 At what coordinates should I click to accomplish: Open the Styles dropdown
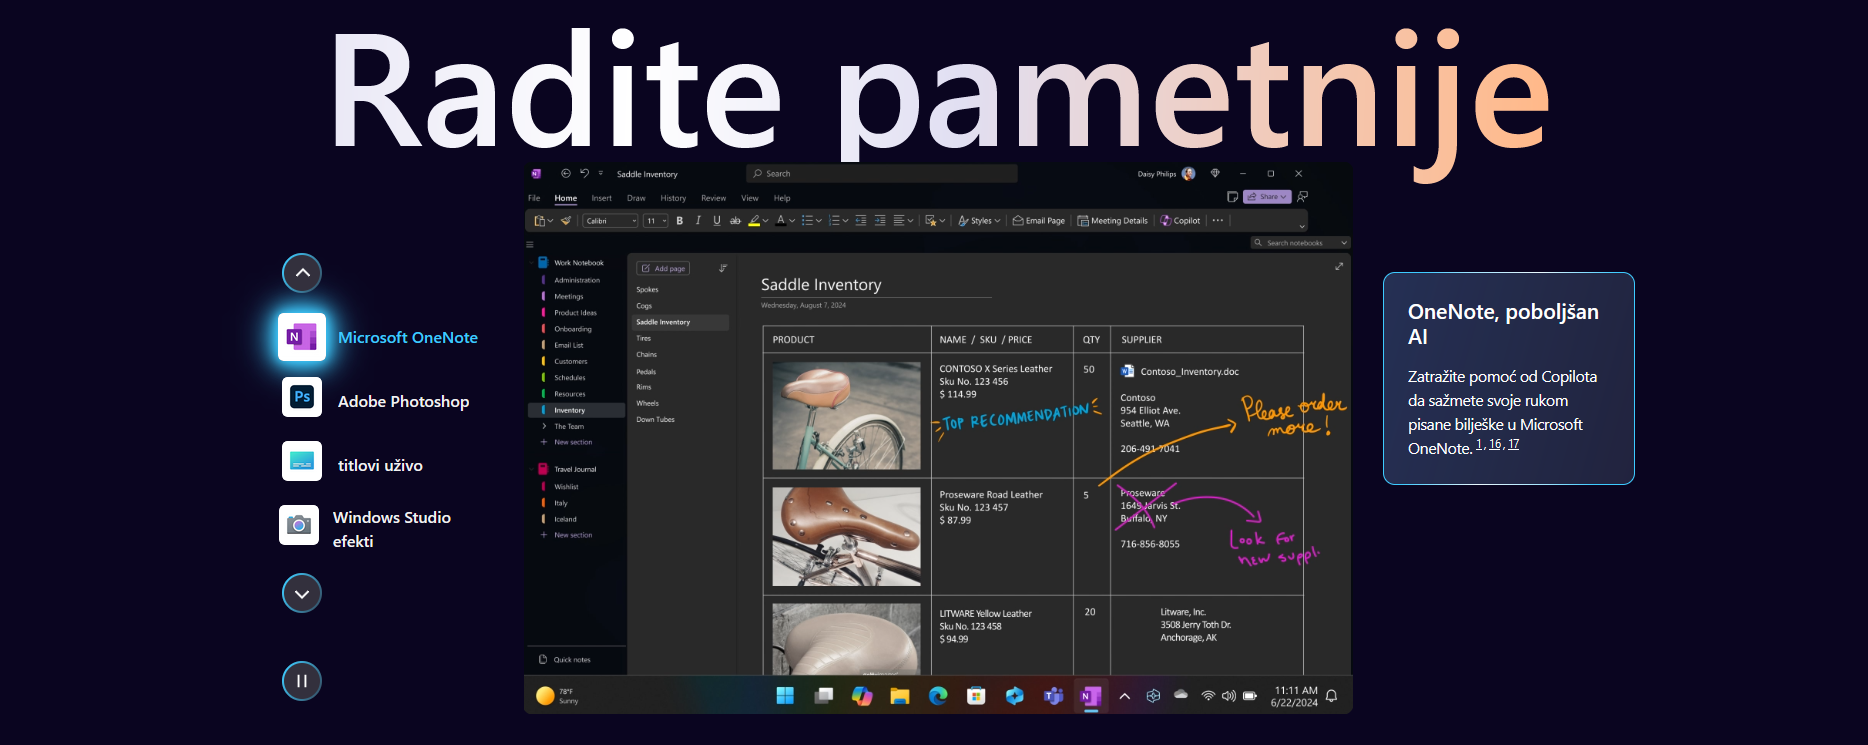pyautogui.click(x=978, y=221)
